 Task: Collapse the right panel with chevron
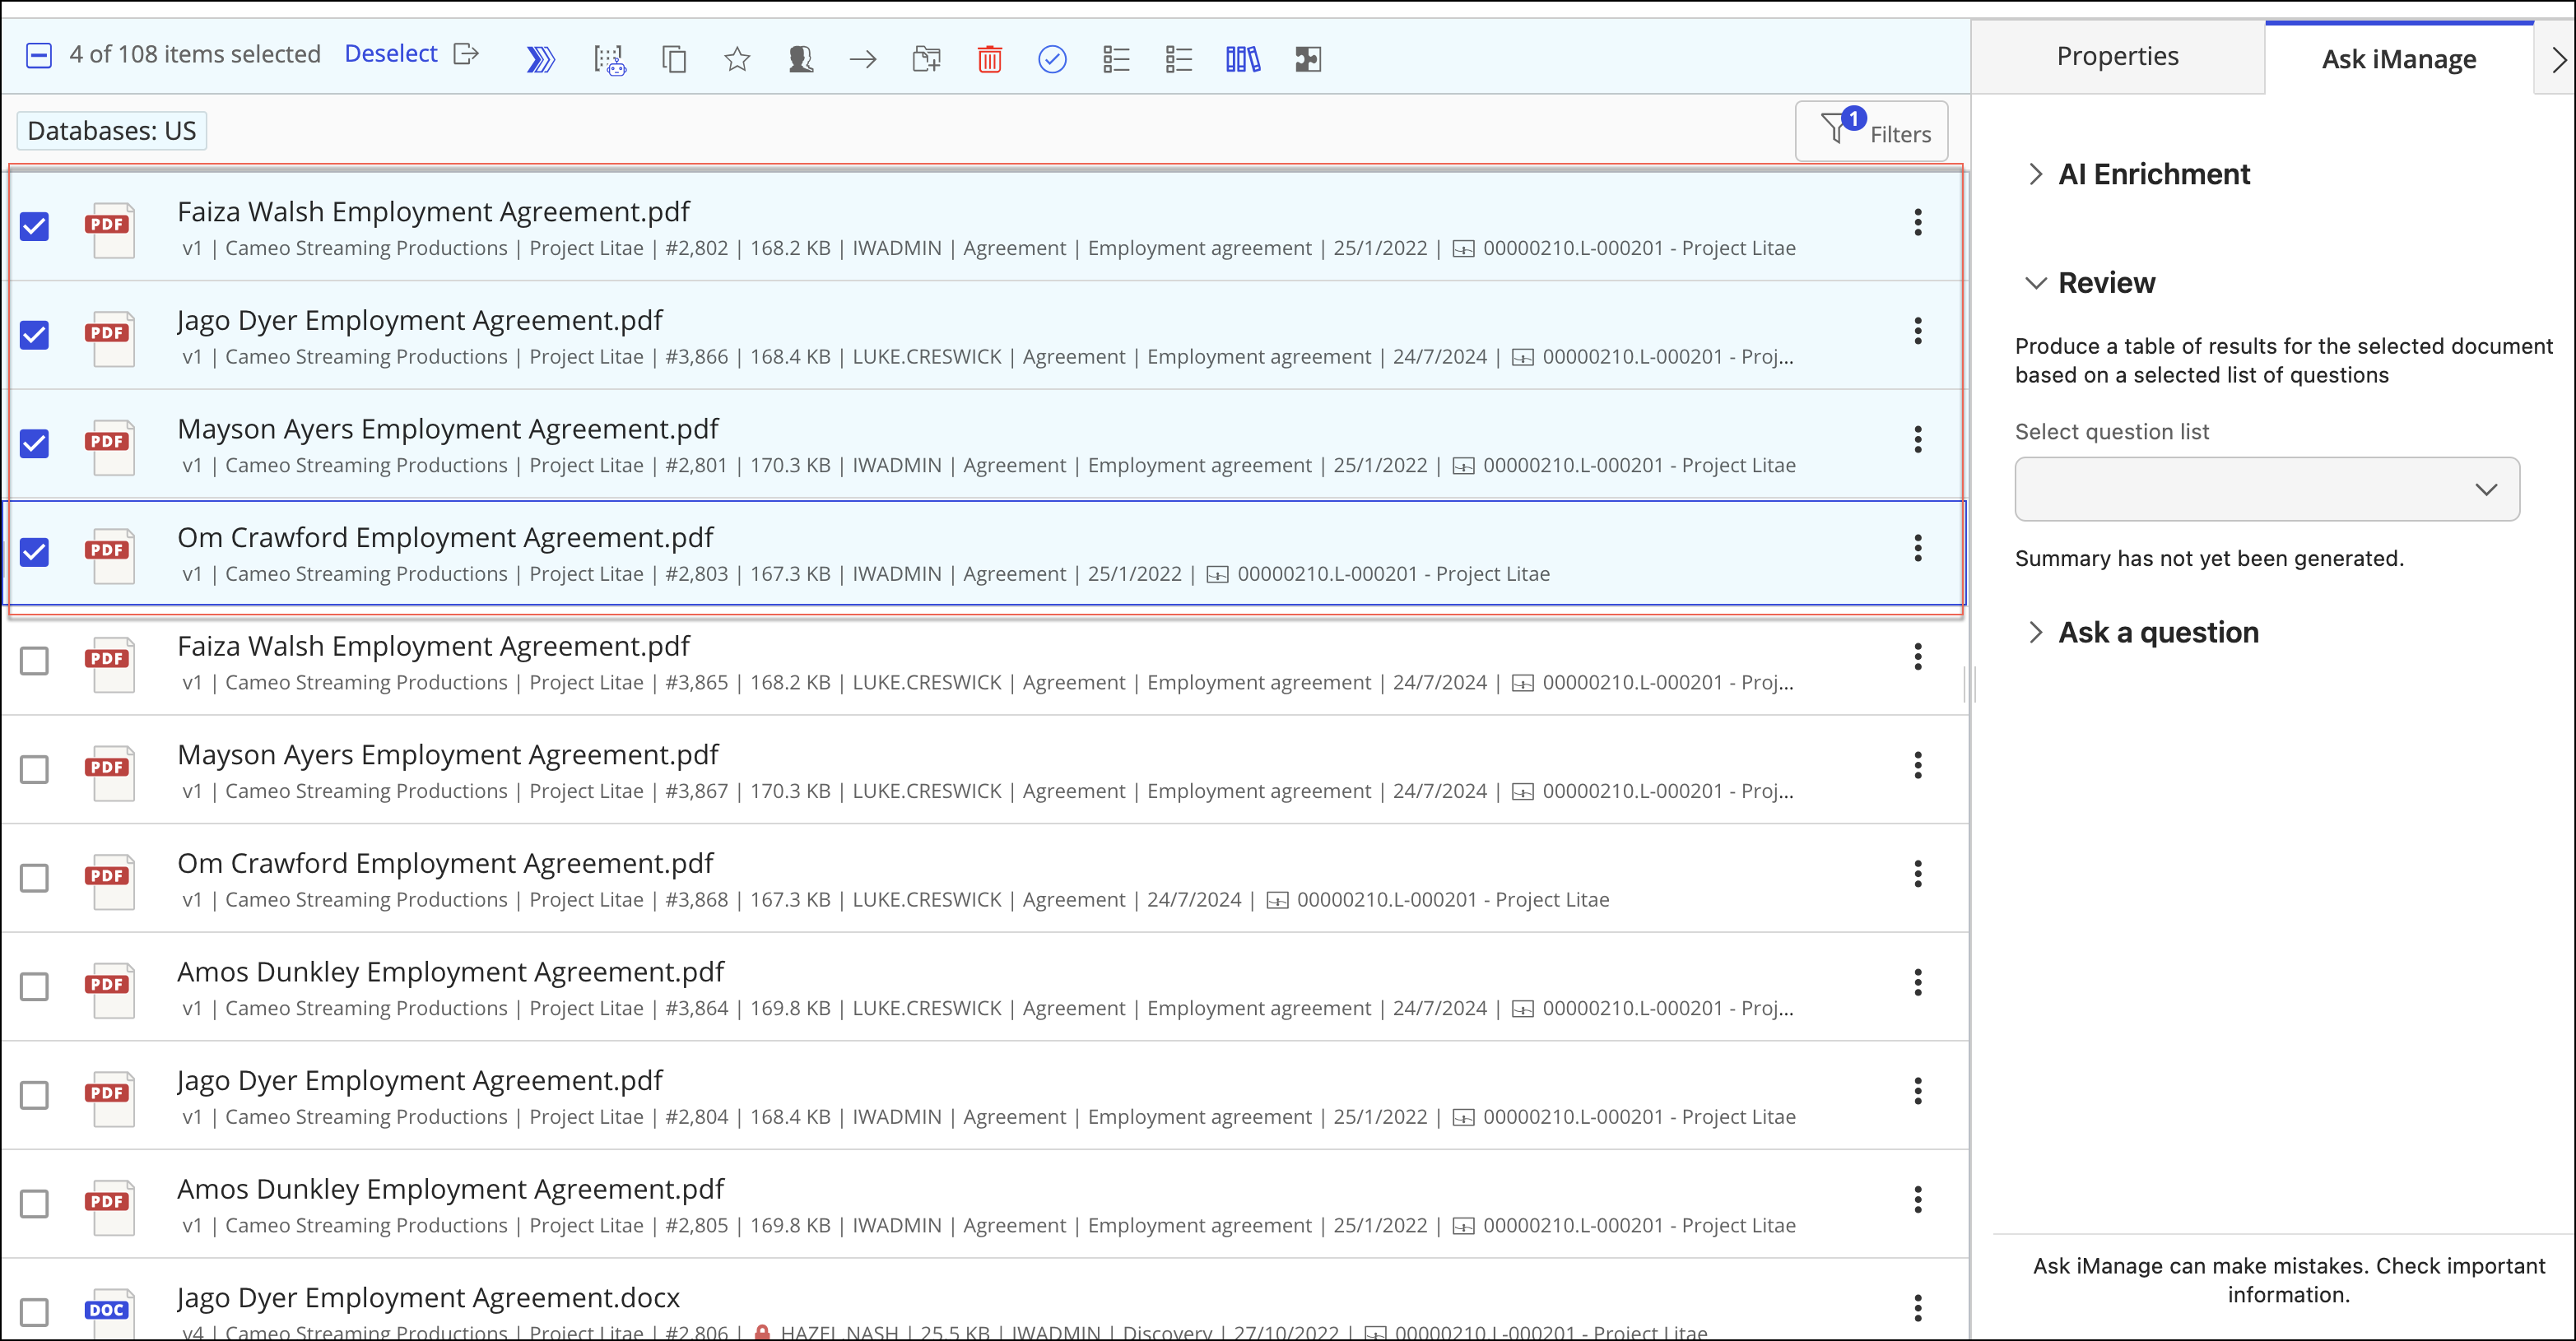(x=2558, y=60)
